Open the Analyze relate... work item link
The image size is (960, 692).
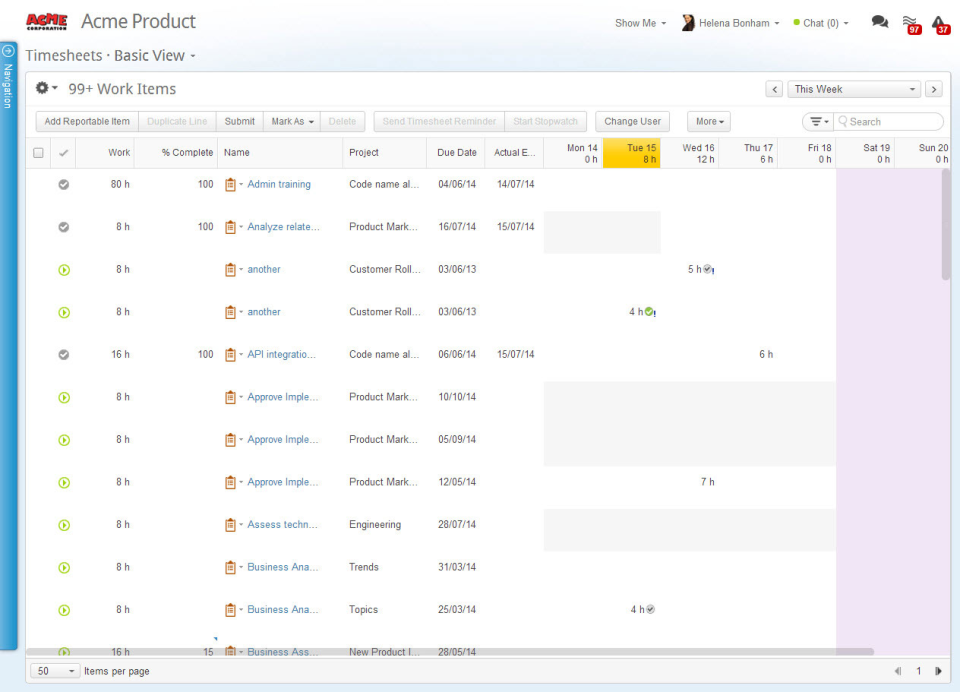coord(283,227)
